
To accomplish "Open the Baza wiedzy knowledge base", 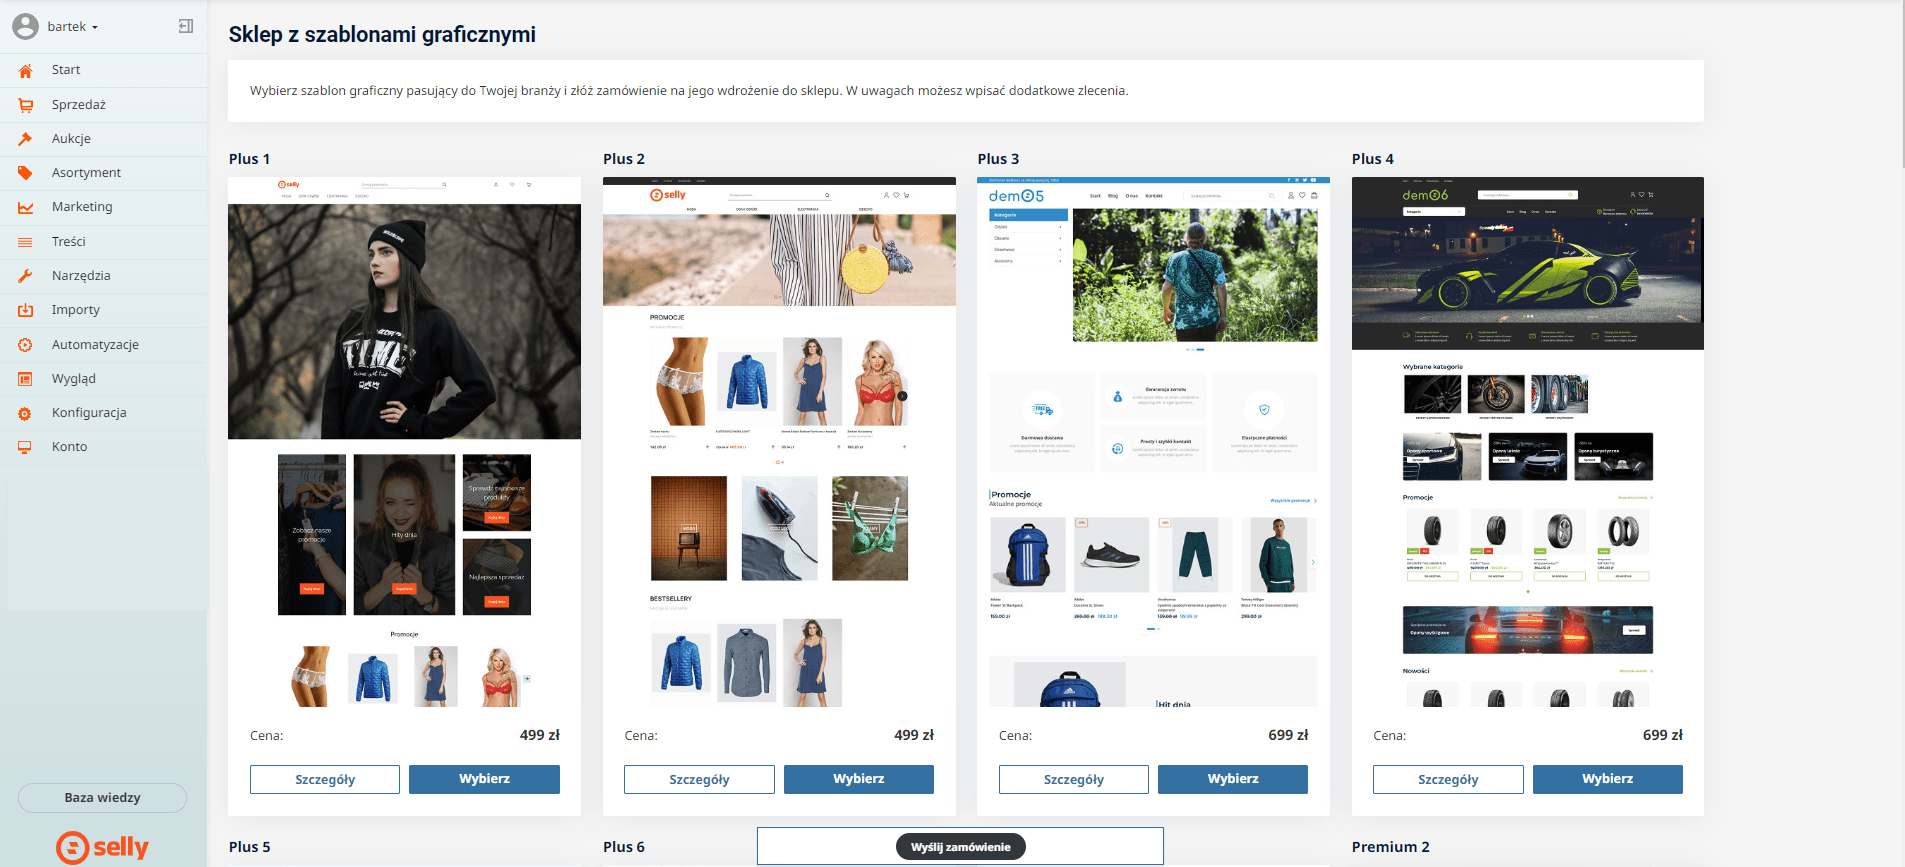I will pyautogui.click(x=102, y=798).
